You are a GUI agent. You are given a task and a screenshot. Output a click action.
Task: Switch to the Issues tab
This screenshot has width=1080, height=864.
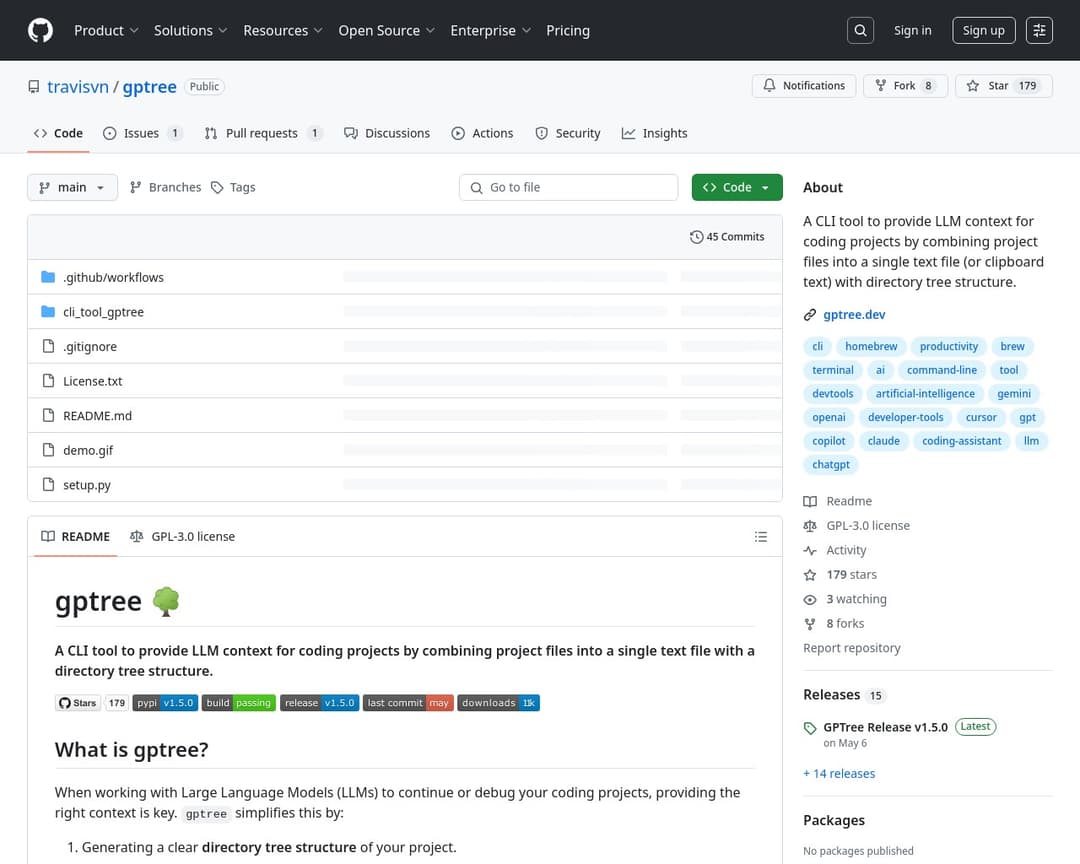[143, 133]
